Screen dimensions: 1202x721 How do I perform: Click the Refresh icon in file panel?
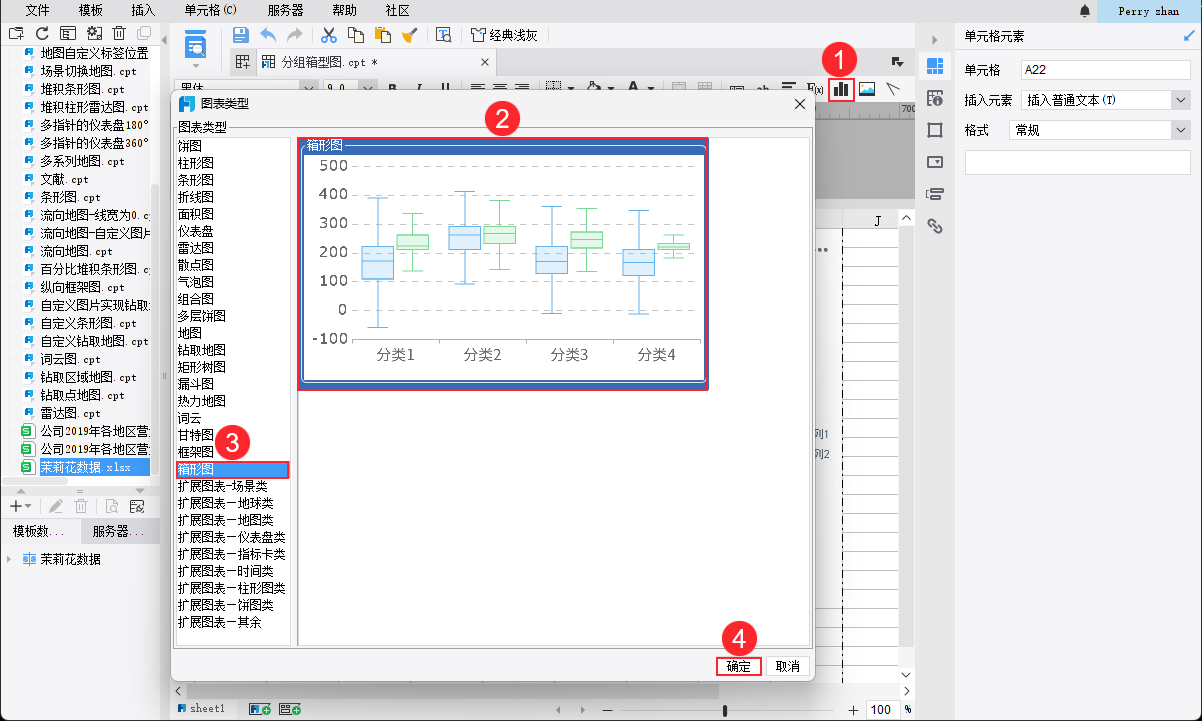click(42, 33)
